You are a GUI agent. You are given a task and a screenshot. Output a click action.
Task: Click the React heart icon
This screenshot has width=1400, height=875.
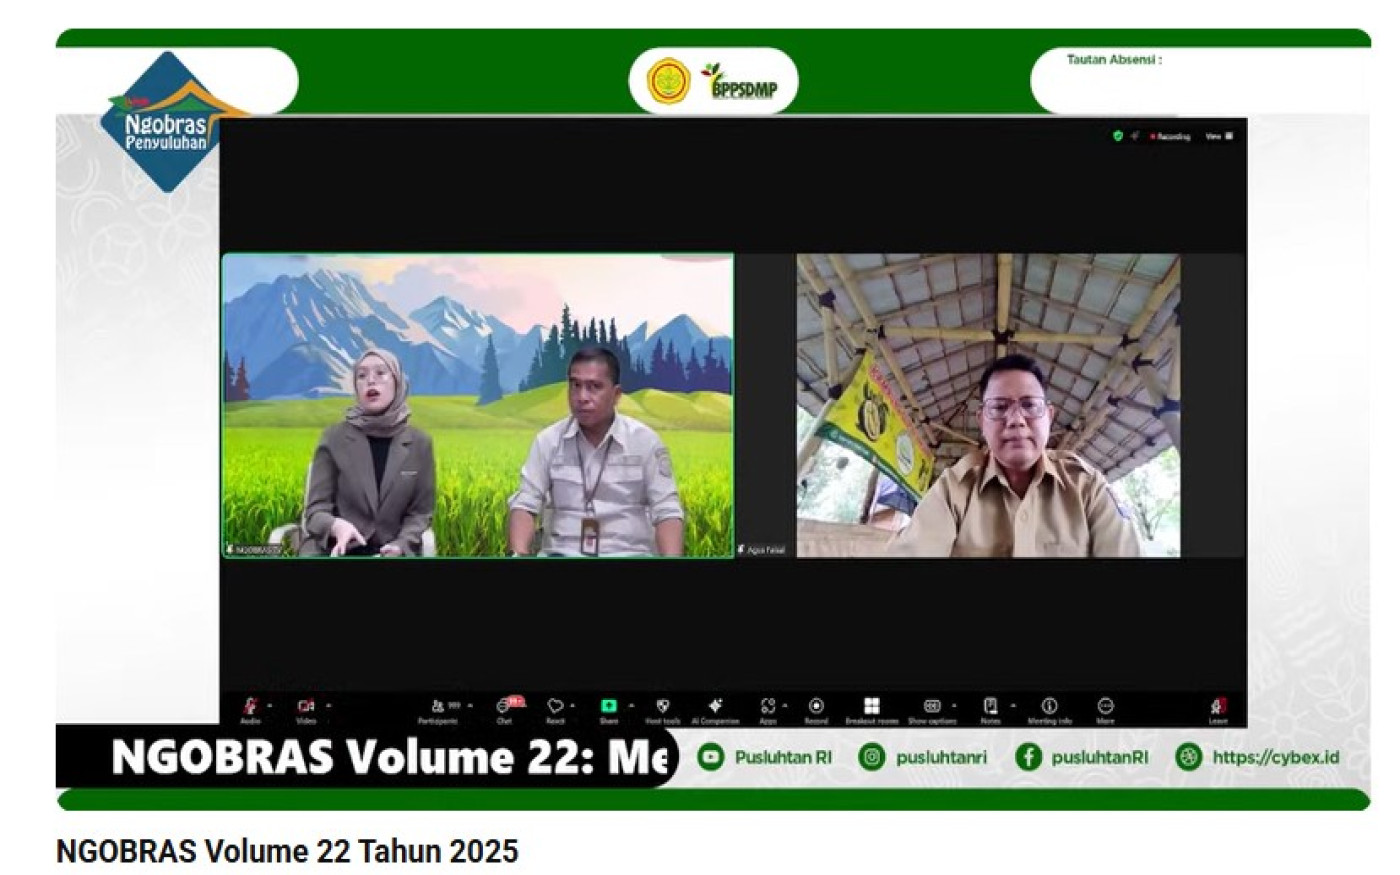[x=555, y=707]
